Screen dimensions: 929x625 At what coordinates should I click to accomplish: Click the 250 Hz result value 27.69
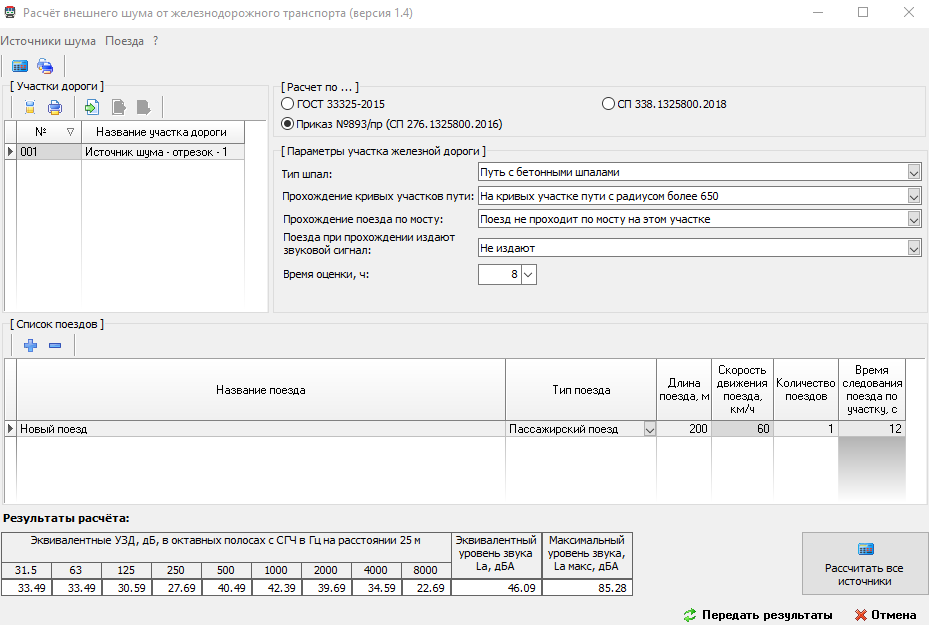coord(176,588)
